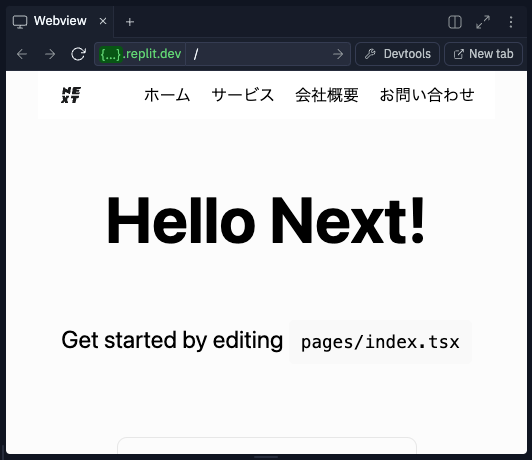Open Devtools
The height and width of the screenshot is (460, 532).
point(397,54)
